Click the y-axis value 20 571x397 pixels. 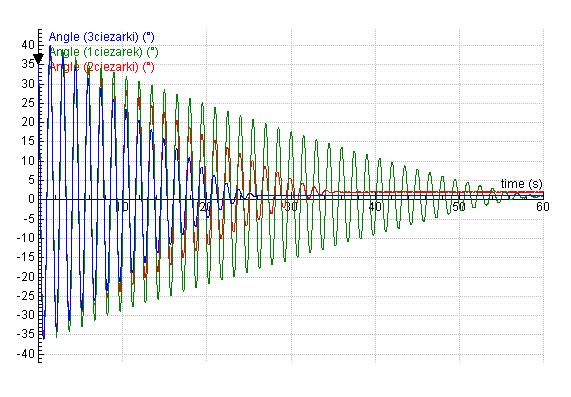[x=28, y=122]
